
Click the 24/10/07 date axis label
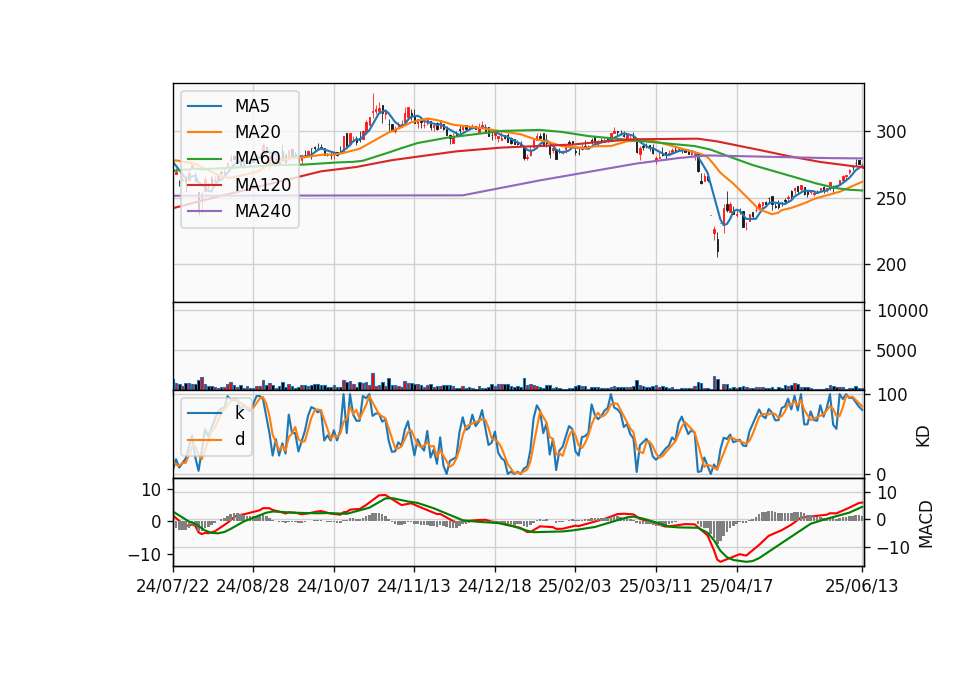(x=334, y=586)
